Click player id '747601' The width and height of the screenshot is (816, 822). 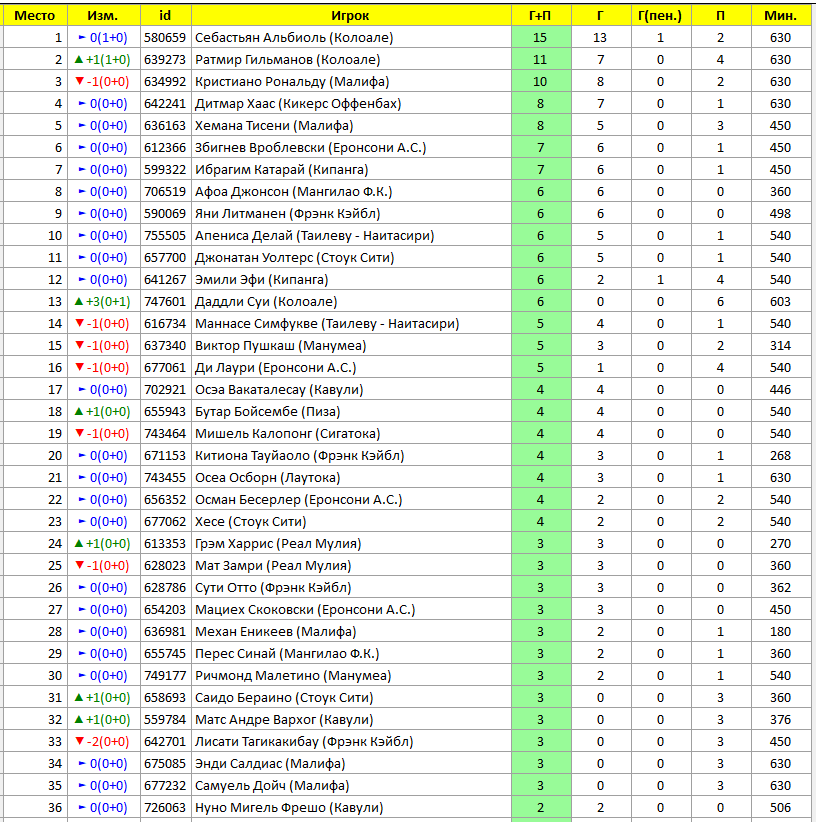click(x=165, y=302)
